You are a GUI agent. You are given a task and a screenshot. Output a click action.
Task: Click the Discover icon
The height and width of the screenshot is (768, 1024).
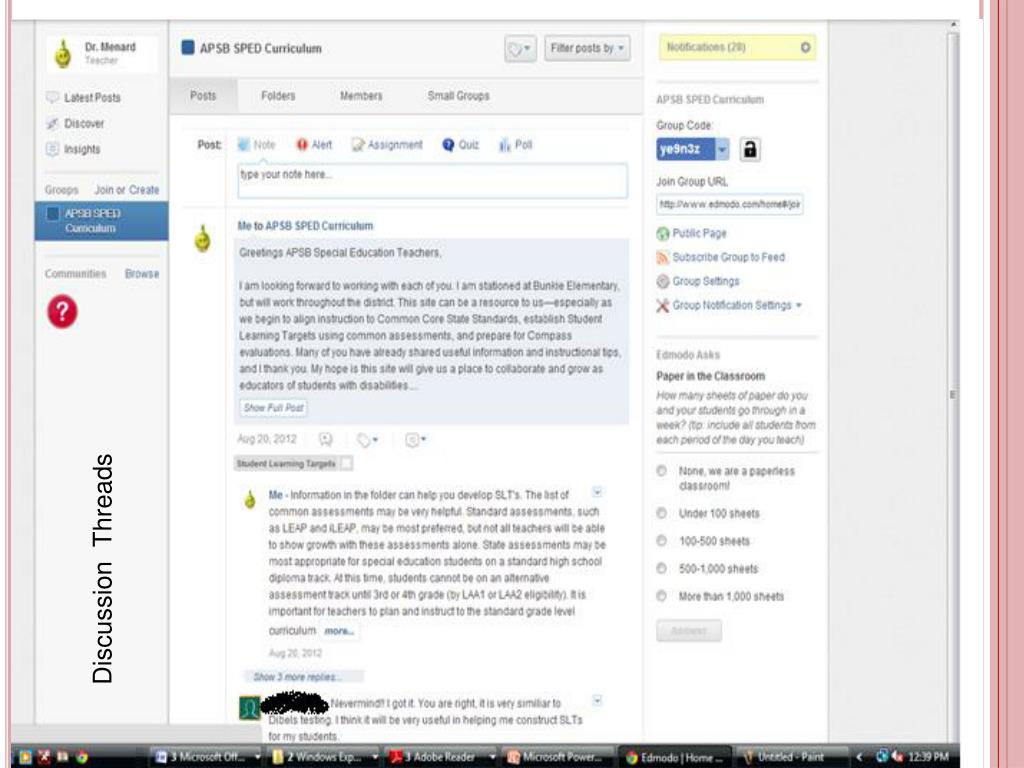tap(52, 123)
